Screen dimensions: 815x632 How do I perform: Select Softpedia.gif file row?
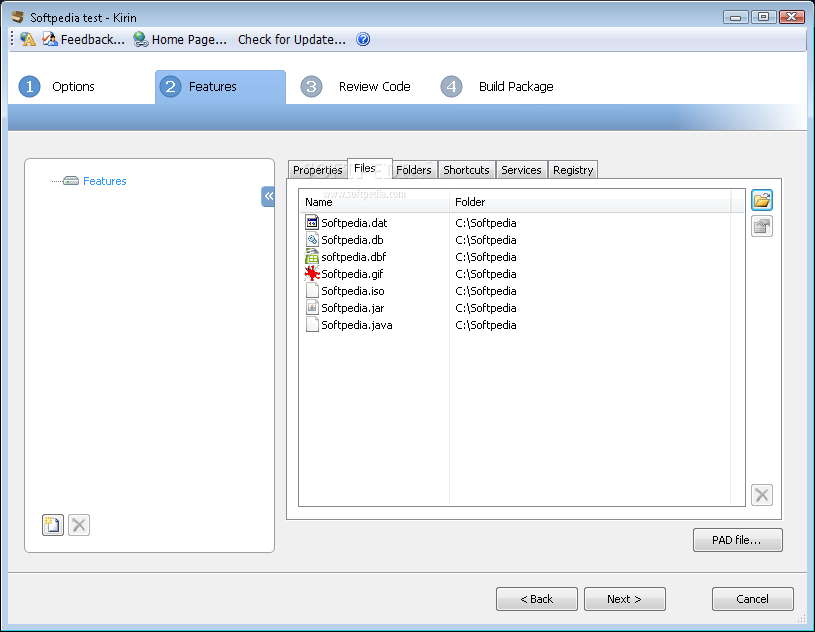tap(522, 274)
